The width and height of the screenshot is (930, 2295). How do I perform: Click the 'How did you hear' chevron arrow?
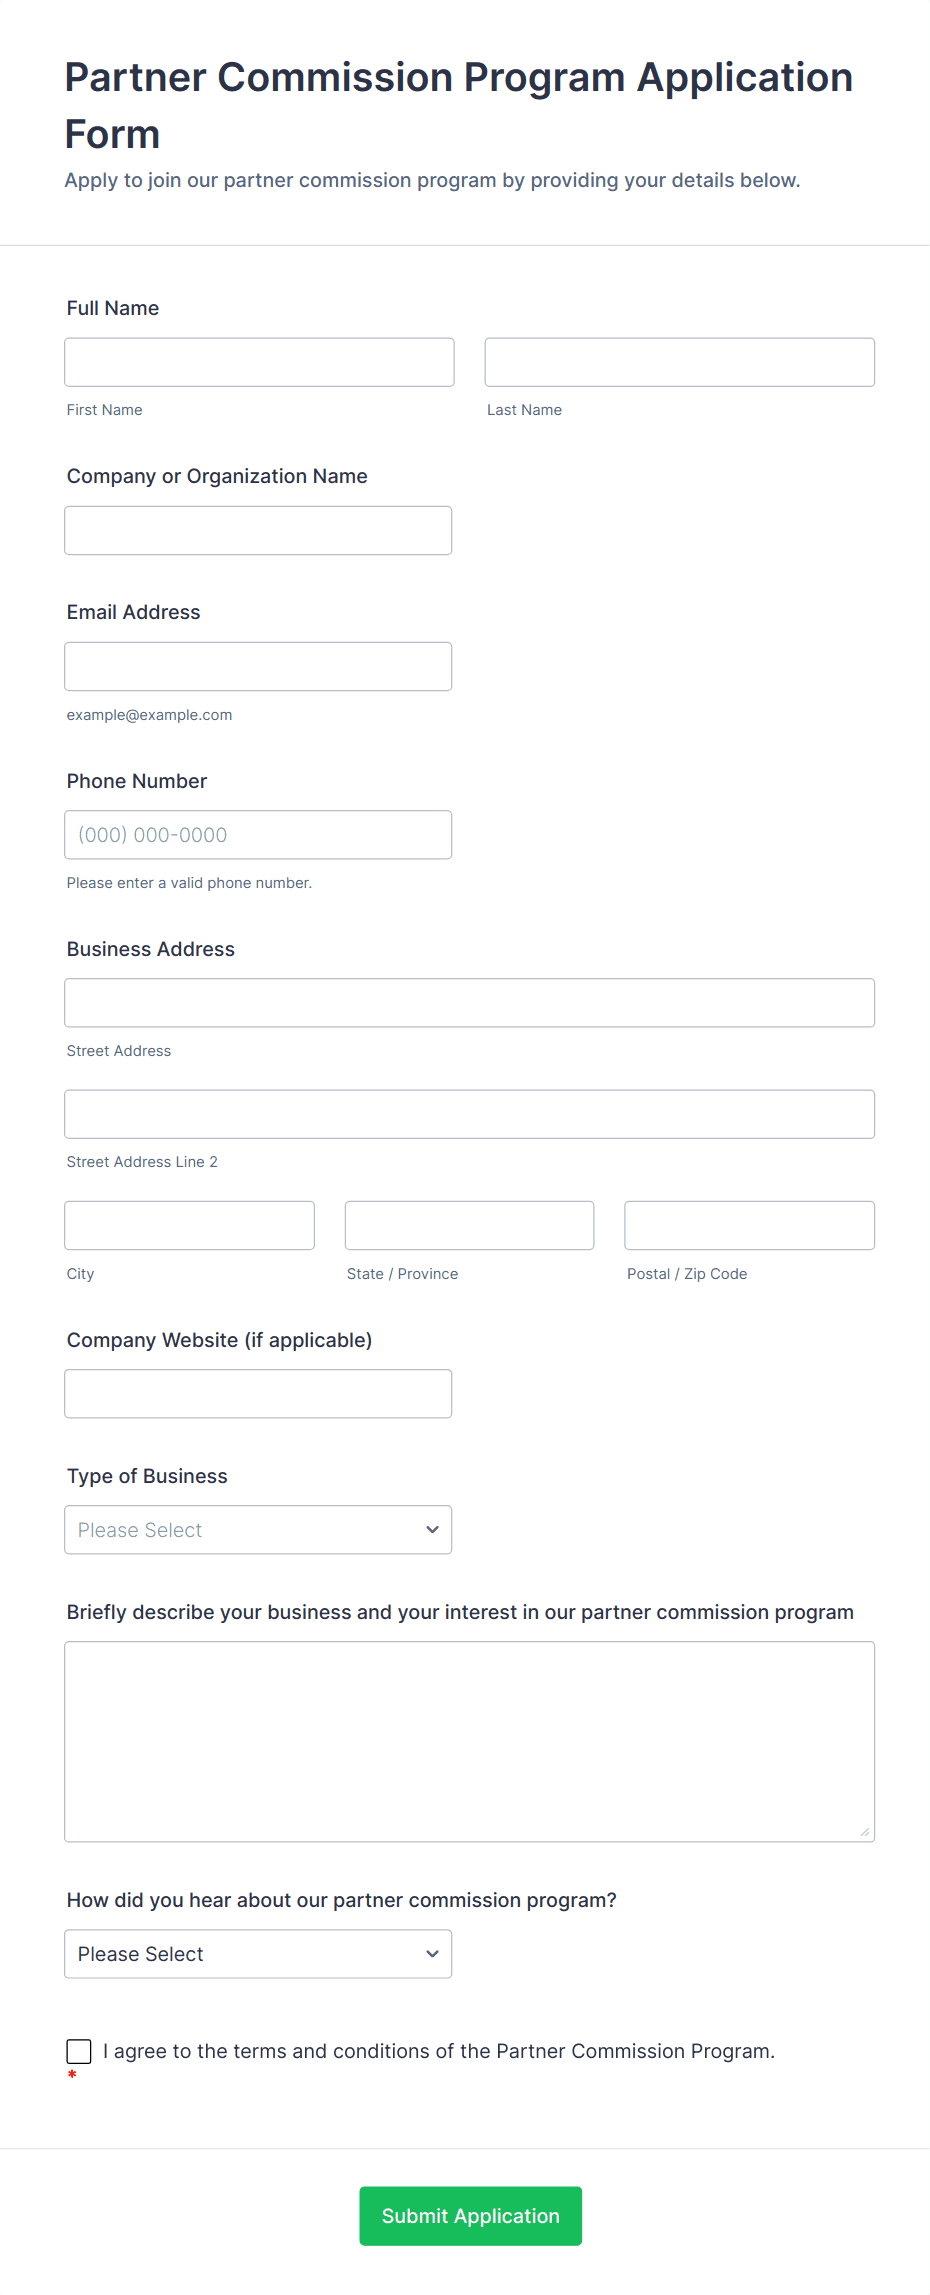432,1953
